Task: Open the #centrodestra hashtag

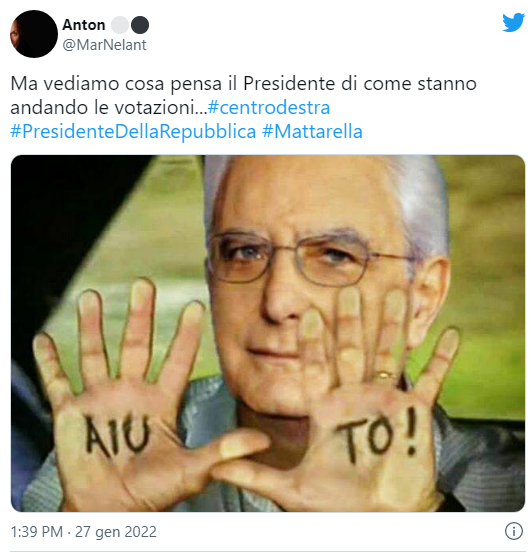Action: point(269,107)
